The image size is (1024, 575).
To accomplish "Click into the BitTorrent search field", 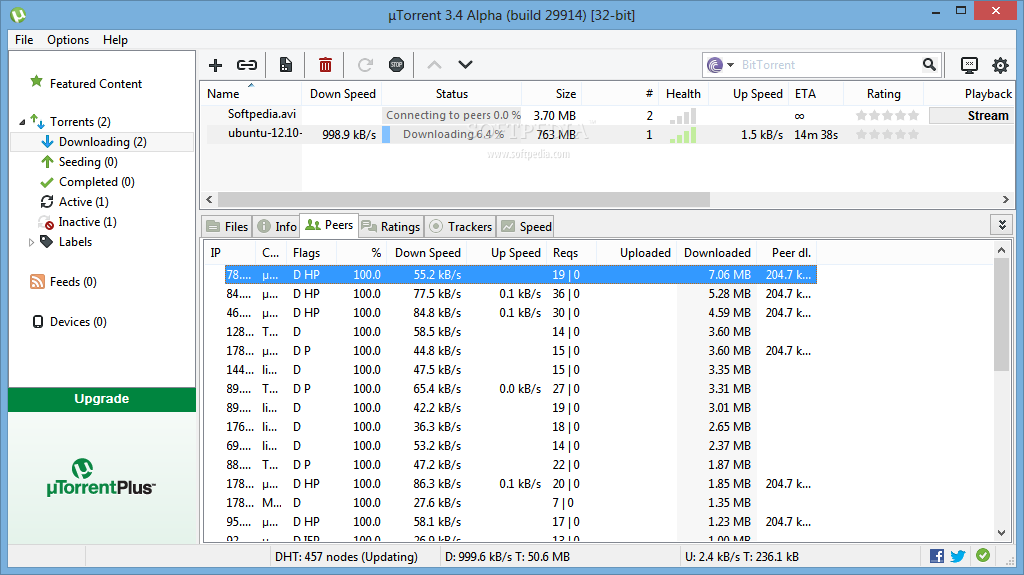I will click(x=828, y=65).
